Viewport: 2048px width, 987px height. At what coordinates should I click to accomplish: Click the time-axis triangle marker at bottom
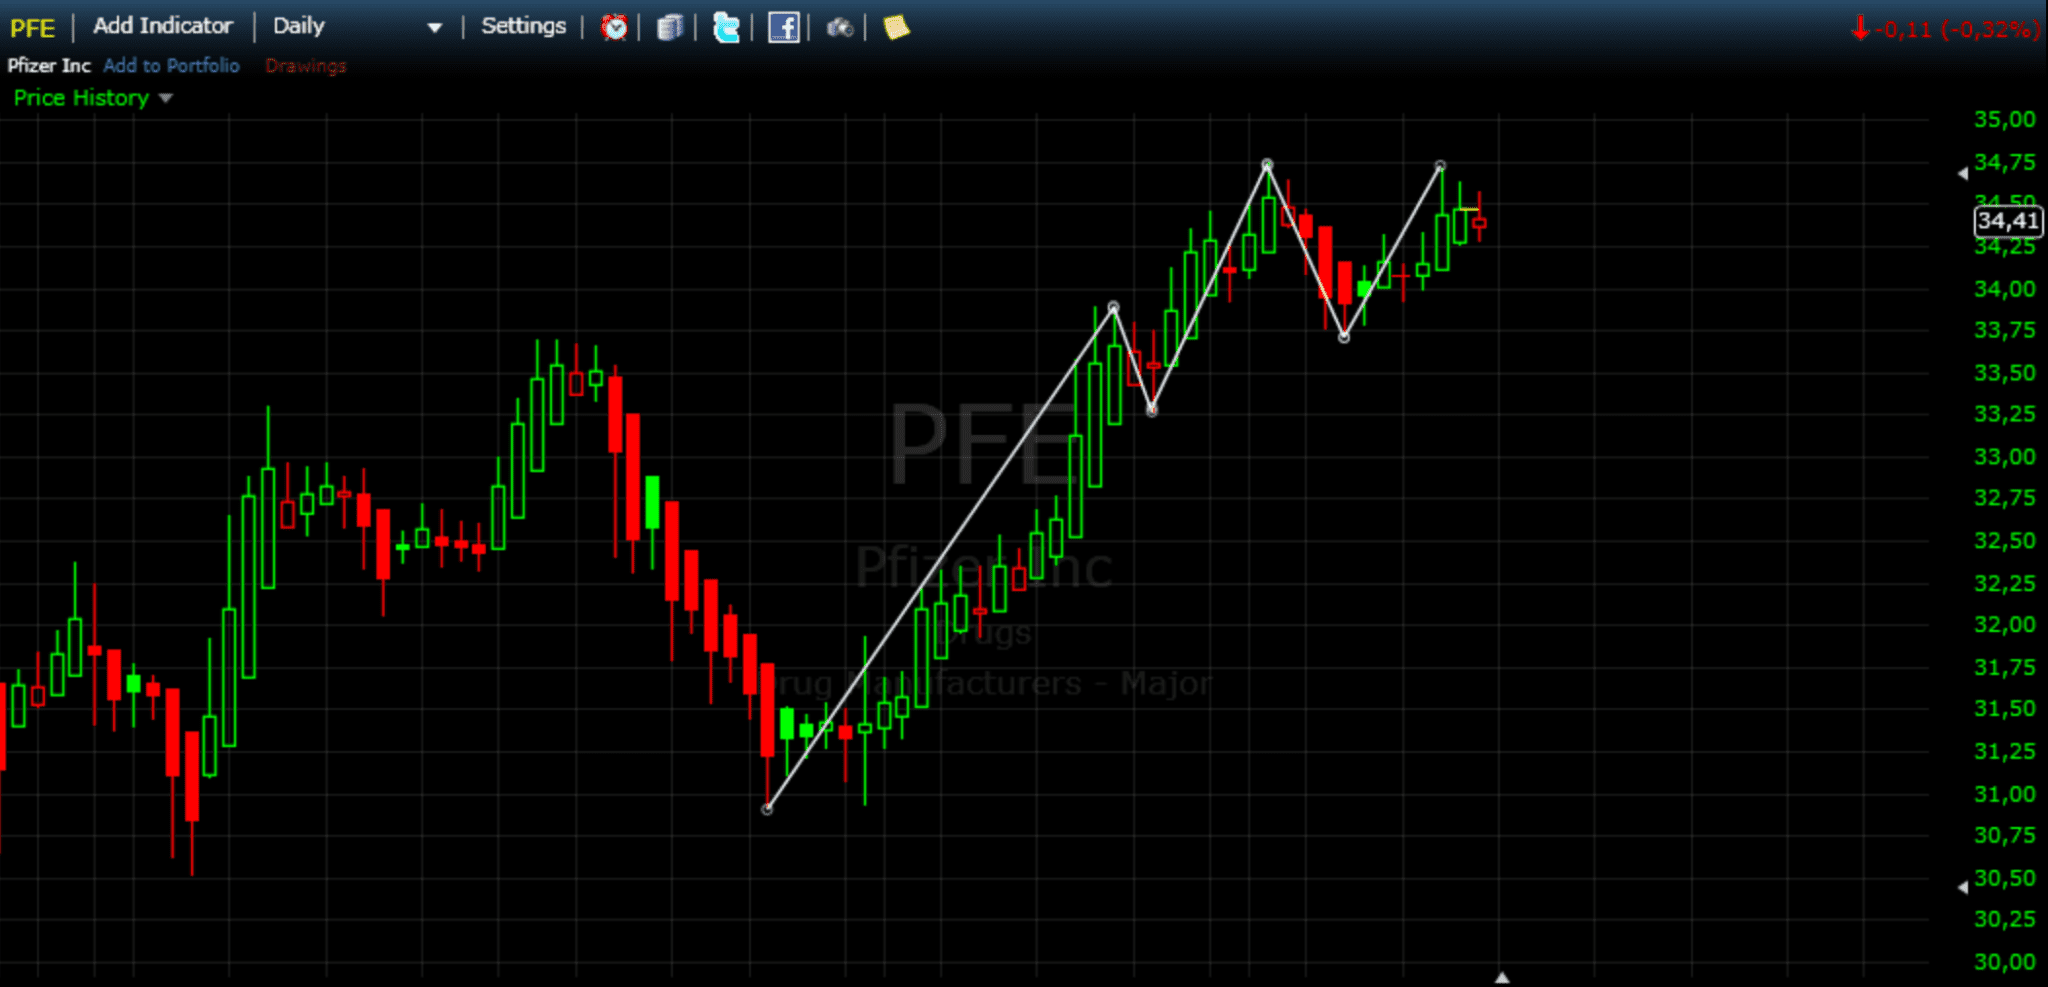point(1501,977)
